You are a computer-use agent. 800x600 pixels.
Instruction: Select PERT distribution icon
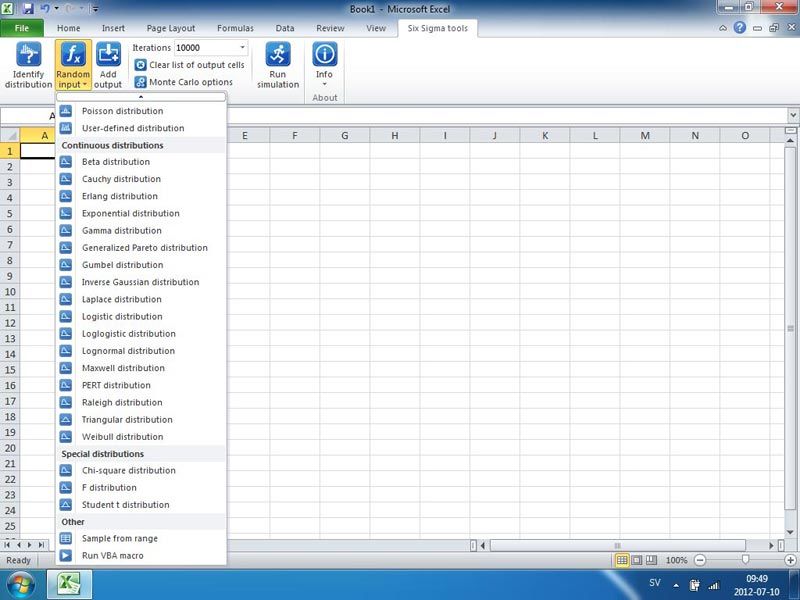pyautogui.click(x=65, y=385)
